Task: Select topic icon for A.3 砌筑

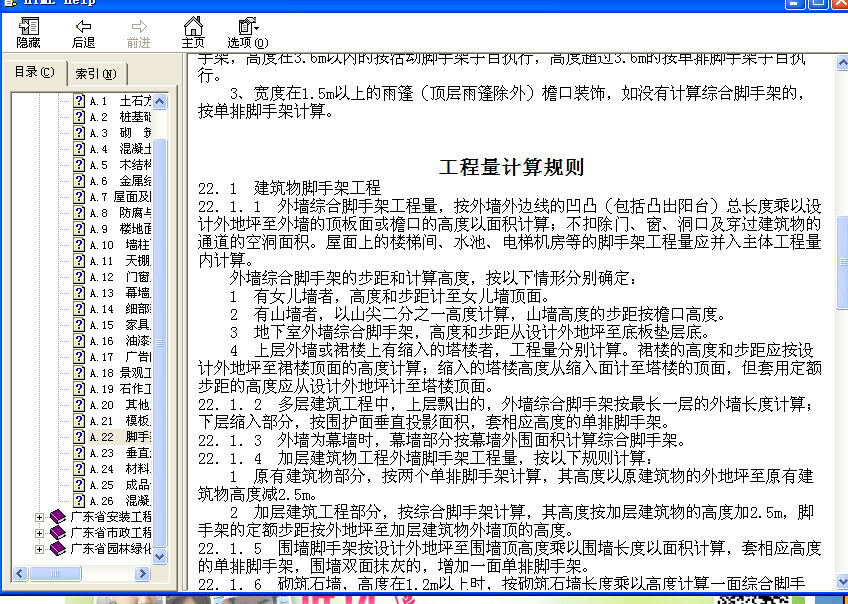Action: tap(79, 132)
